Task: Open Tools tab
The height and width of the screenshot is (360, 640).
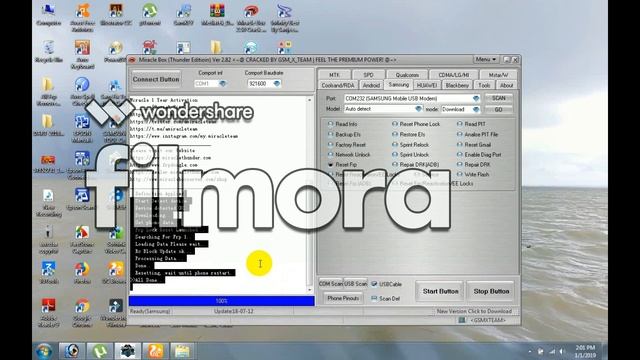Action: 484,85
